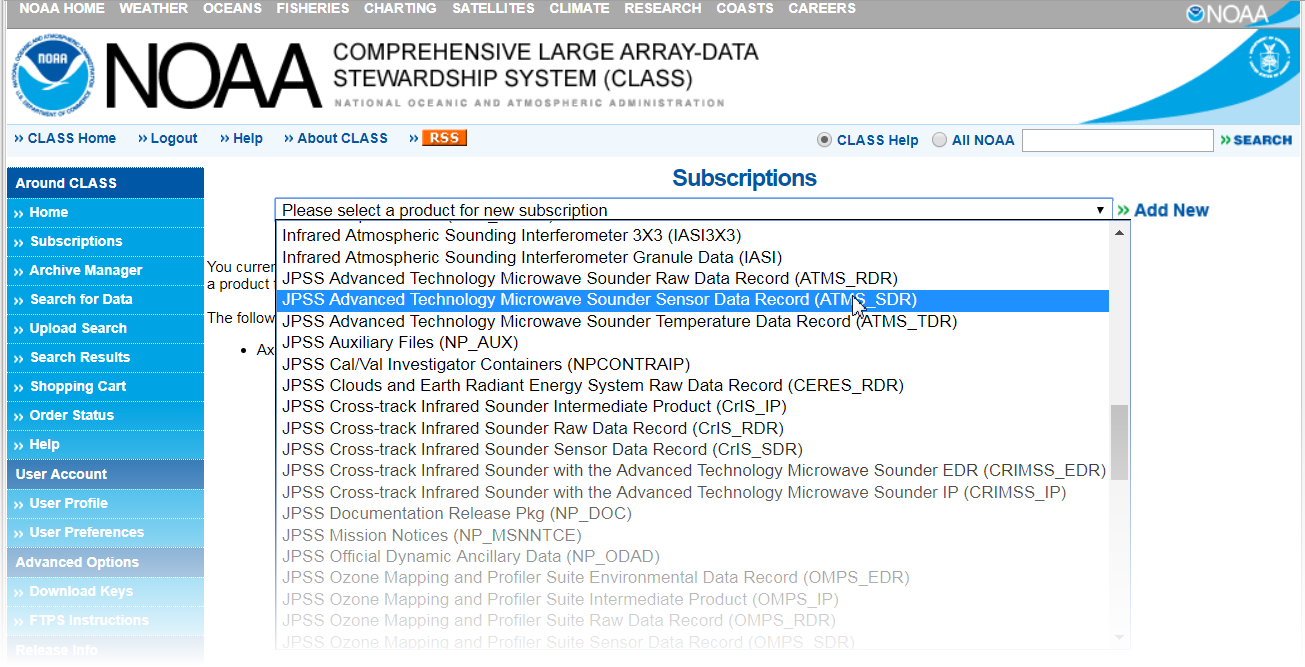Screen dimensions: 1305x667
Task: Open Order Status in the sidebar
Action: [x=105, y=415]
